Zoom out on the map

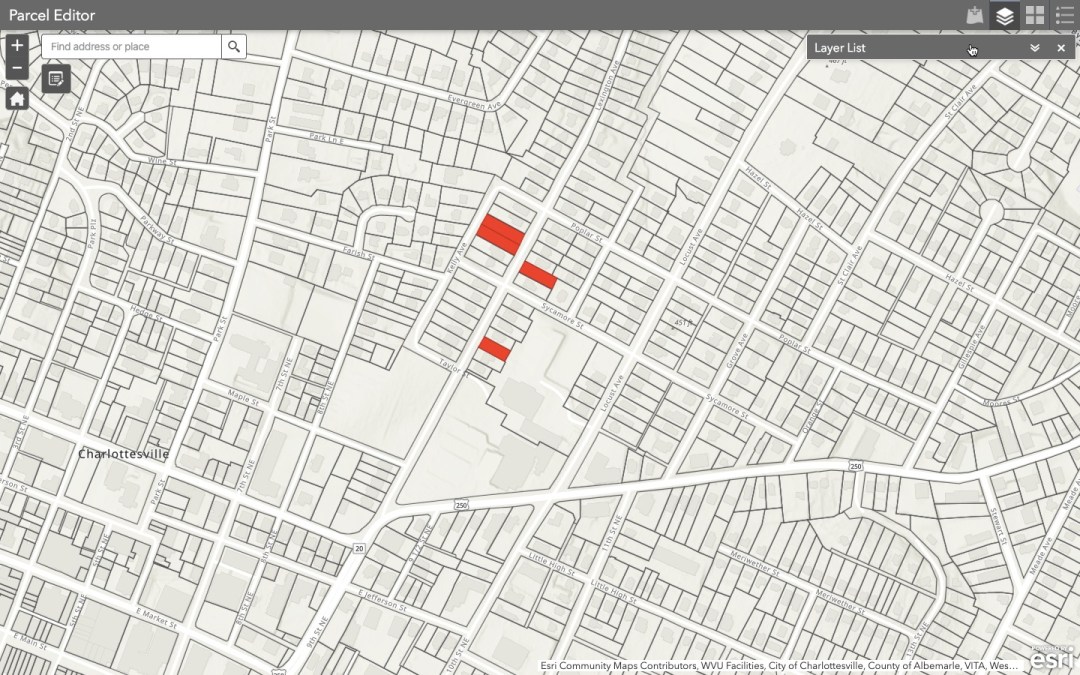click(17, 69)
